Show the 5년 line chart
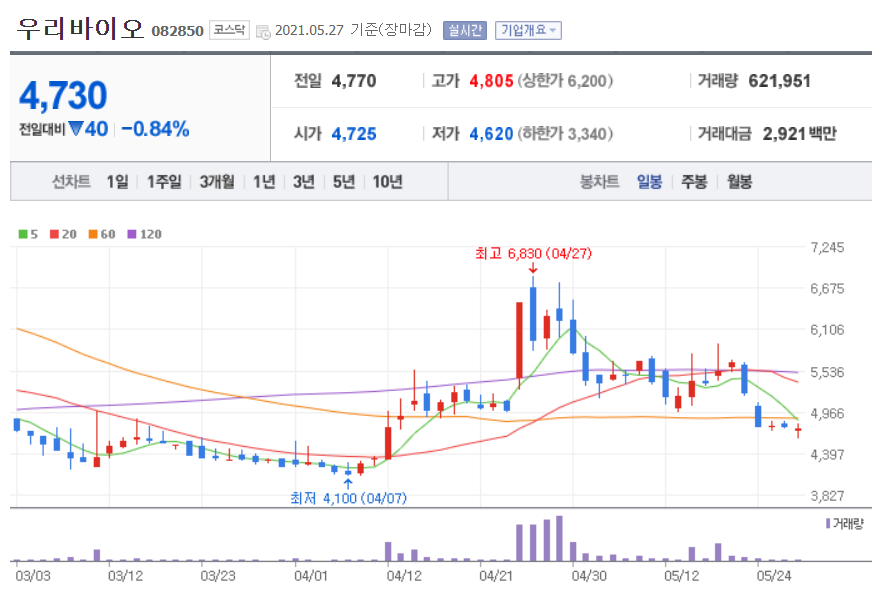 [x=344, y=181]
